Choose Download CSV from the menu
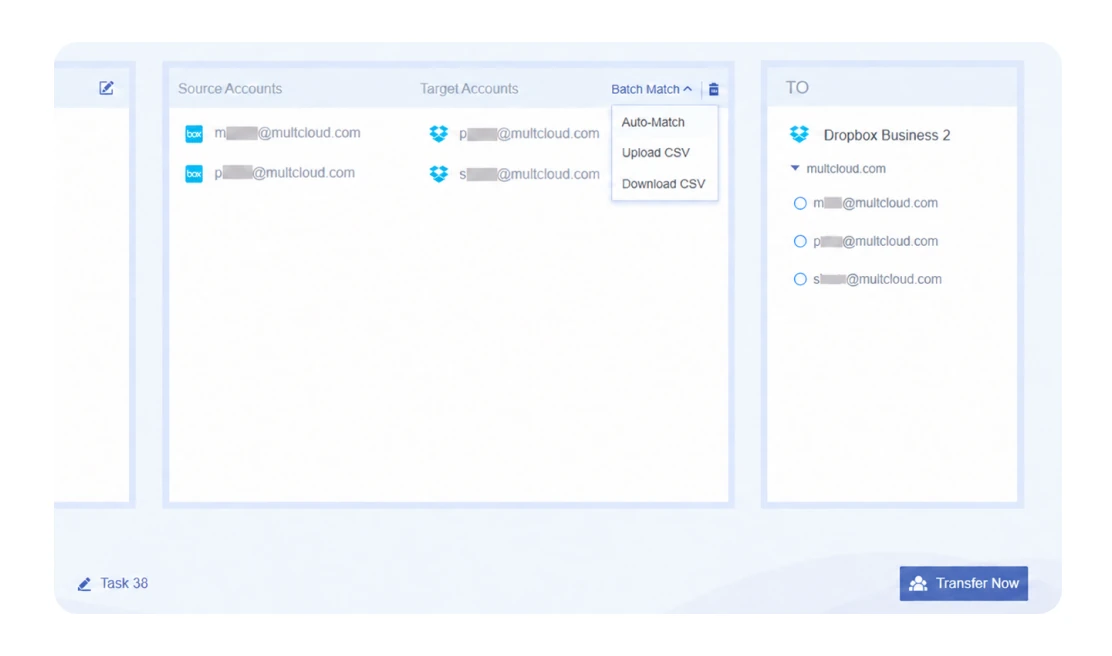1112x656 pixels. (x=663, y=184)
